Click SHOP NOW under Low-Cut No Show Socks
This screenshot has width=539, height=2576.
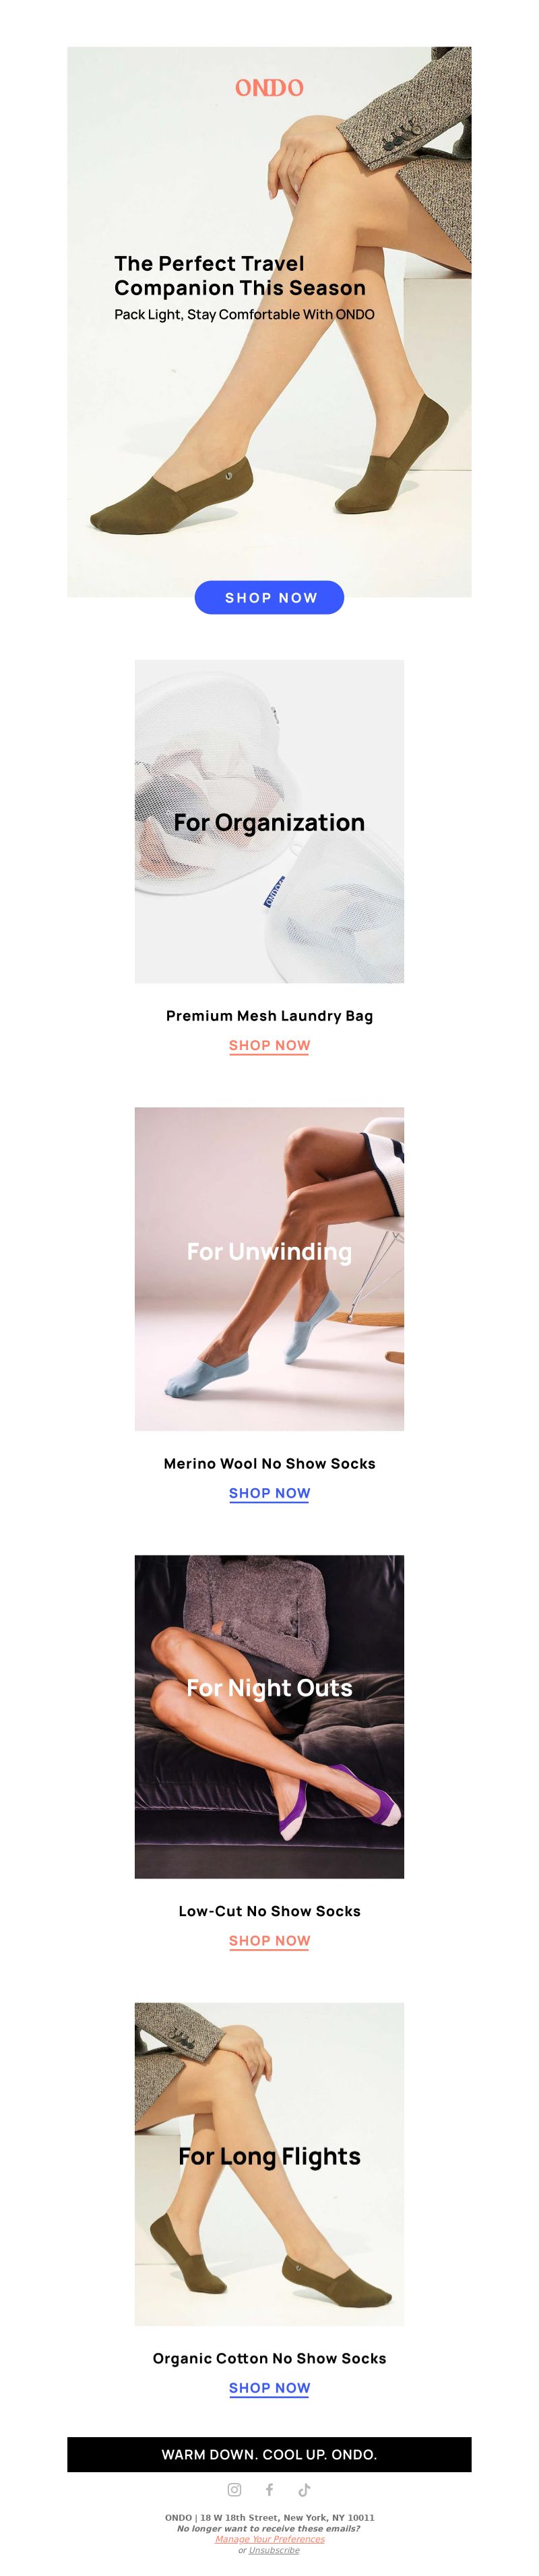[x=269, y=1940]
